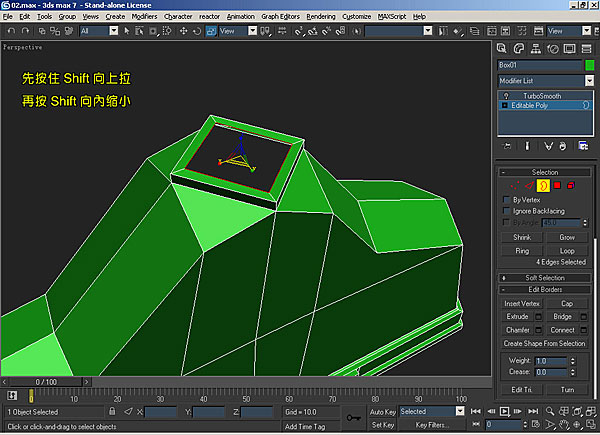
Task: Select Border sub-object level icon
Action: tap(543, 186)
